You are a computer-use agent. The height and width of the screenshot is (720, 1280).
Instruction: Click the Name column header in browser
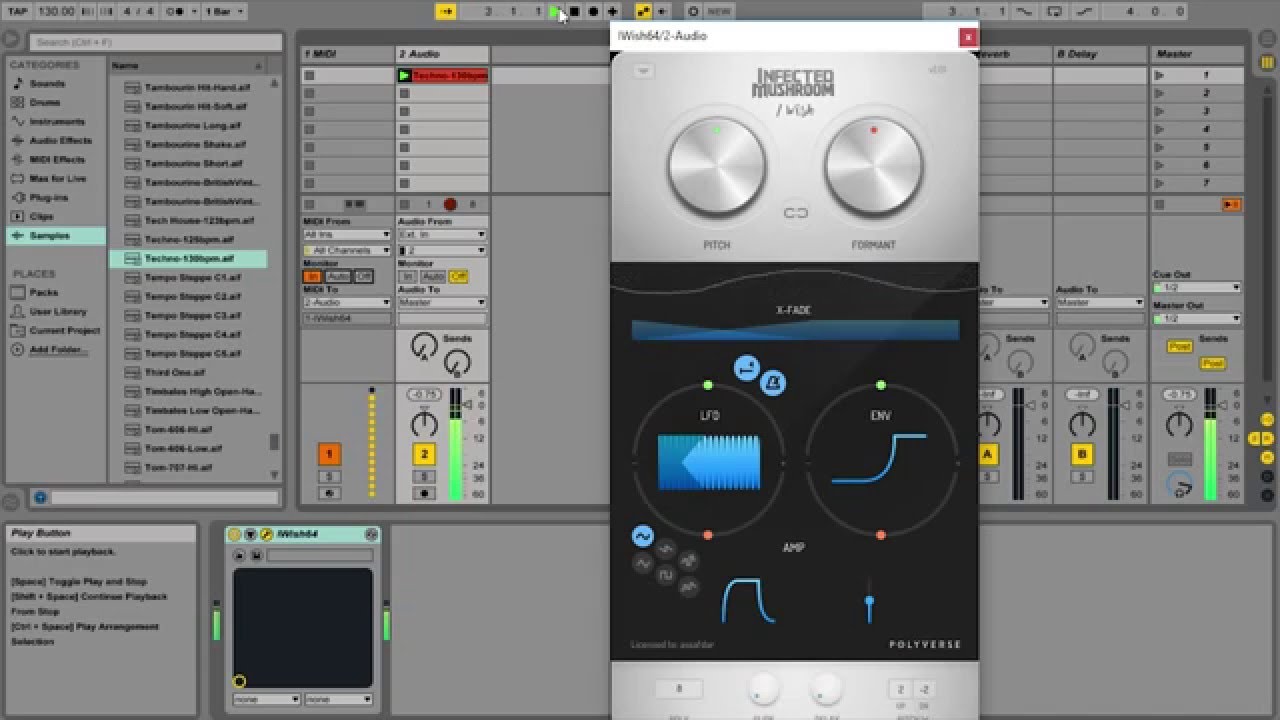[x=186, y=65]
